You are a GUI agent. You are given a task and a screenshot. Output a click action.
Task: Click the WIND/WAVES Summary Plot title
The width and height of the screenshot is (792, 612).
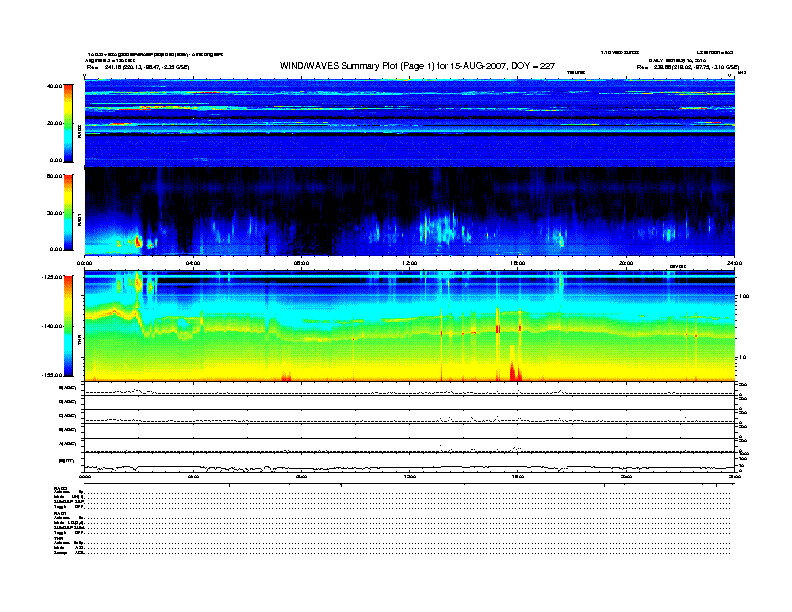pyautogui.click(x=417, y=66)
